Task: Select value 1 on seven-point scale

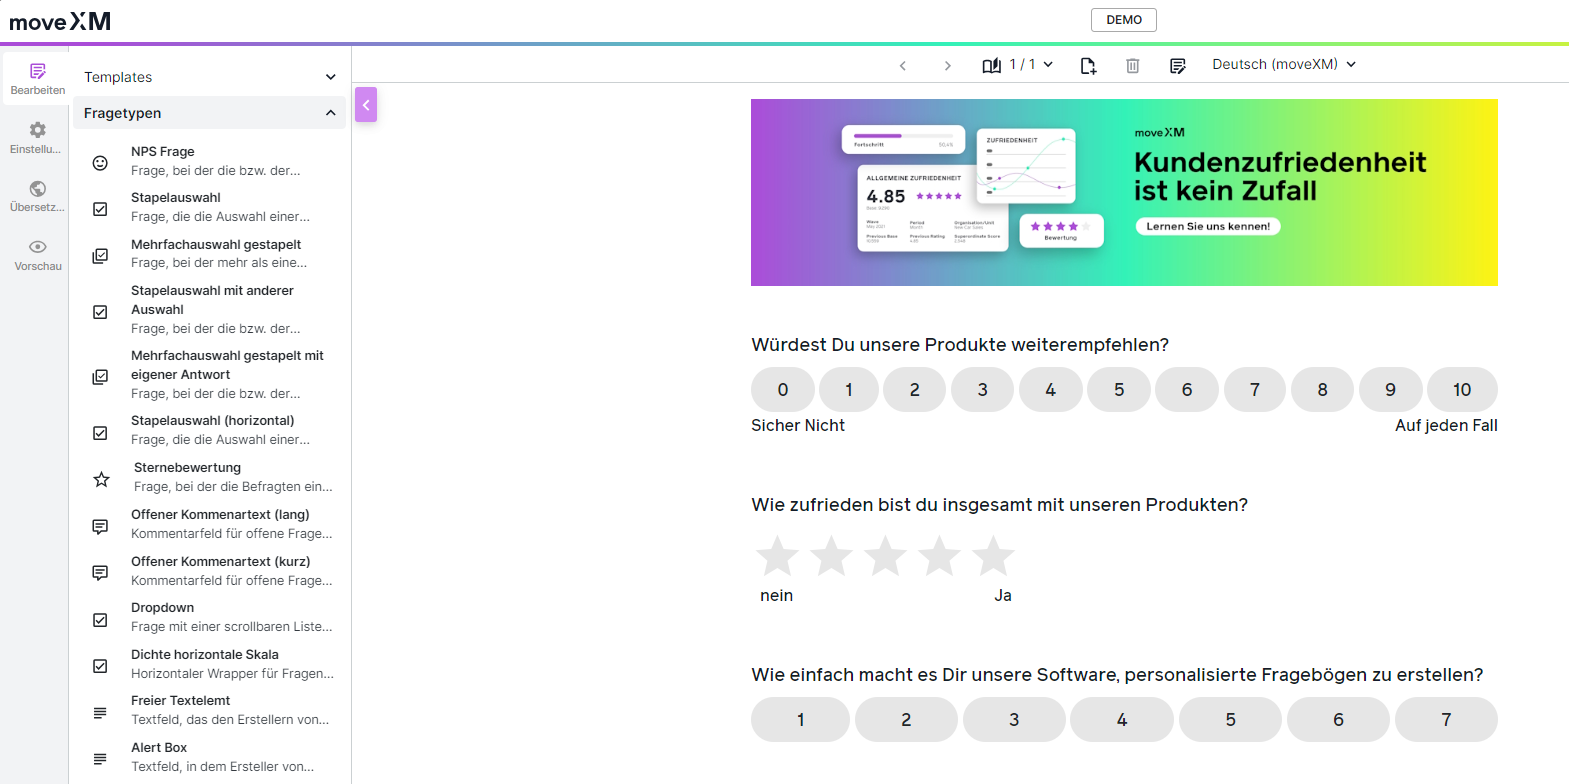Action: coord(800,720)
